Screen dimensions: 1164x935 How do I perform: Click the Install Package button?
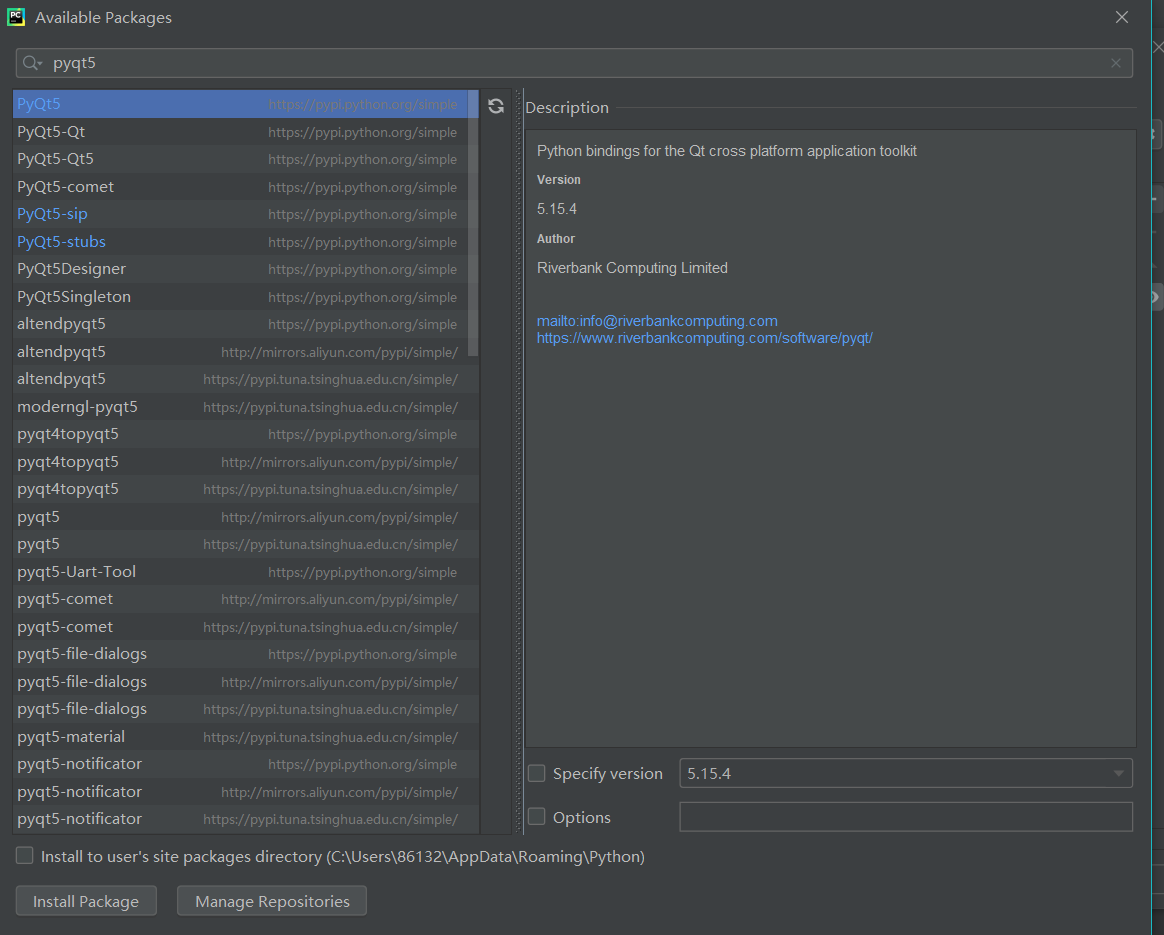coord(86,901)
